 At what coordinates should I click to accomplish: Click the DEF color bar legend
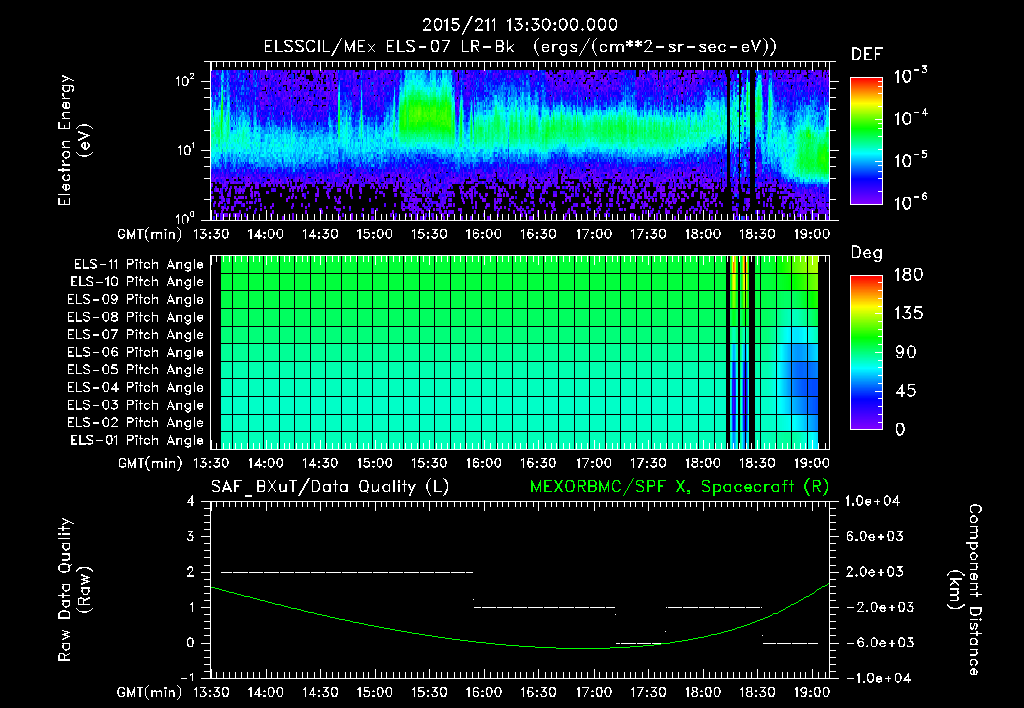pyautogui.click(x=866, y=141)
